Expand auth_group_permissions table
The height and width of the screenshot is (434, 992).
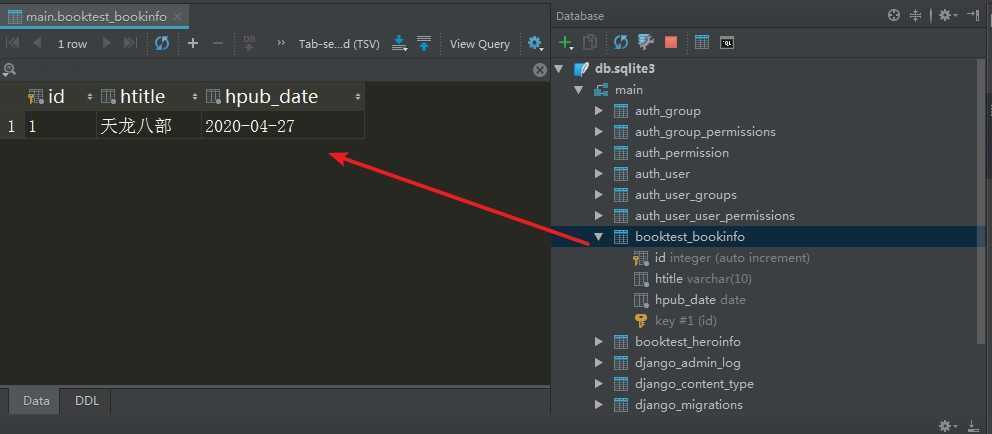click(x=598, y=132)
